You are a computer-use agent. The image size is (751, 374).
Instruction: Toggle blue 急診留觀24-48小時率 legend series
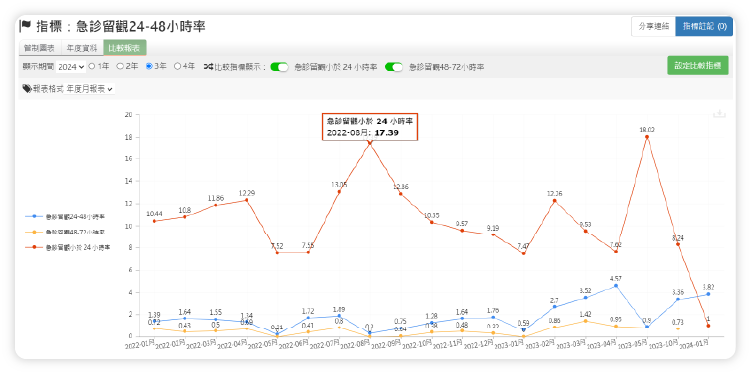click(66, 216)
